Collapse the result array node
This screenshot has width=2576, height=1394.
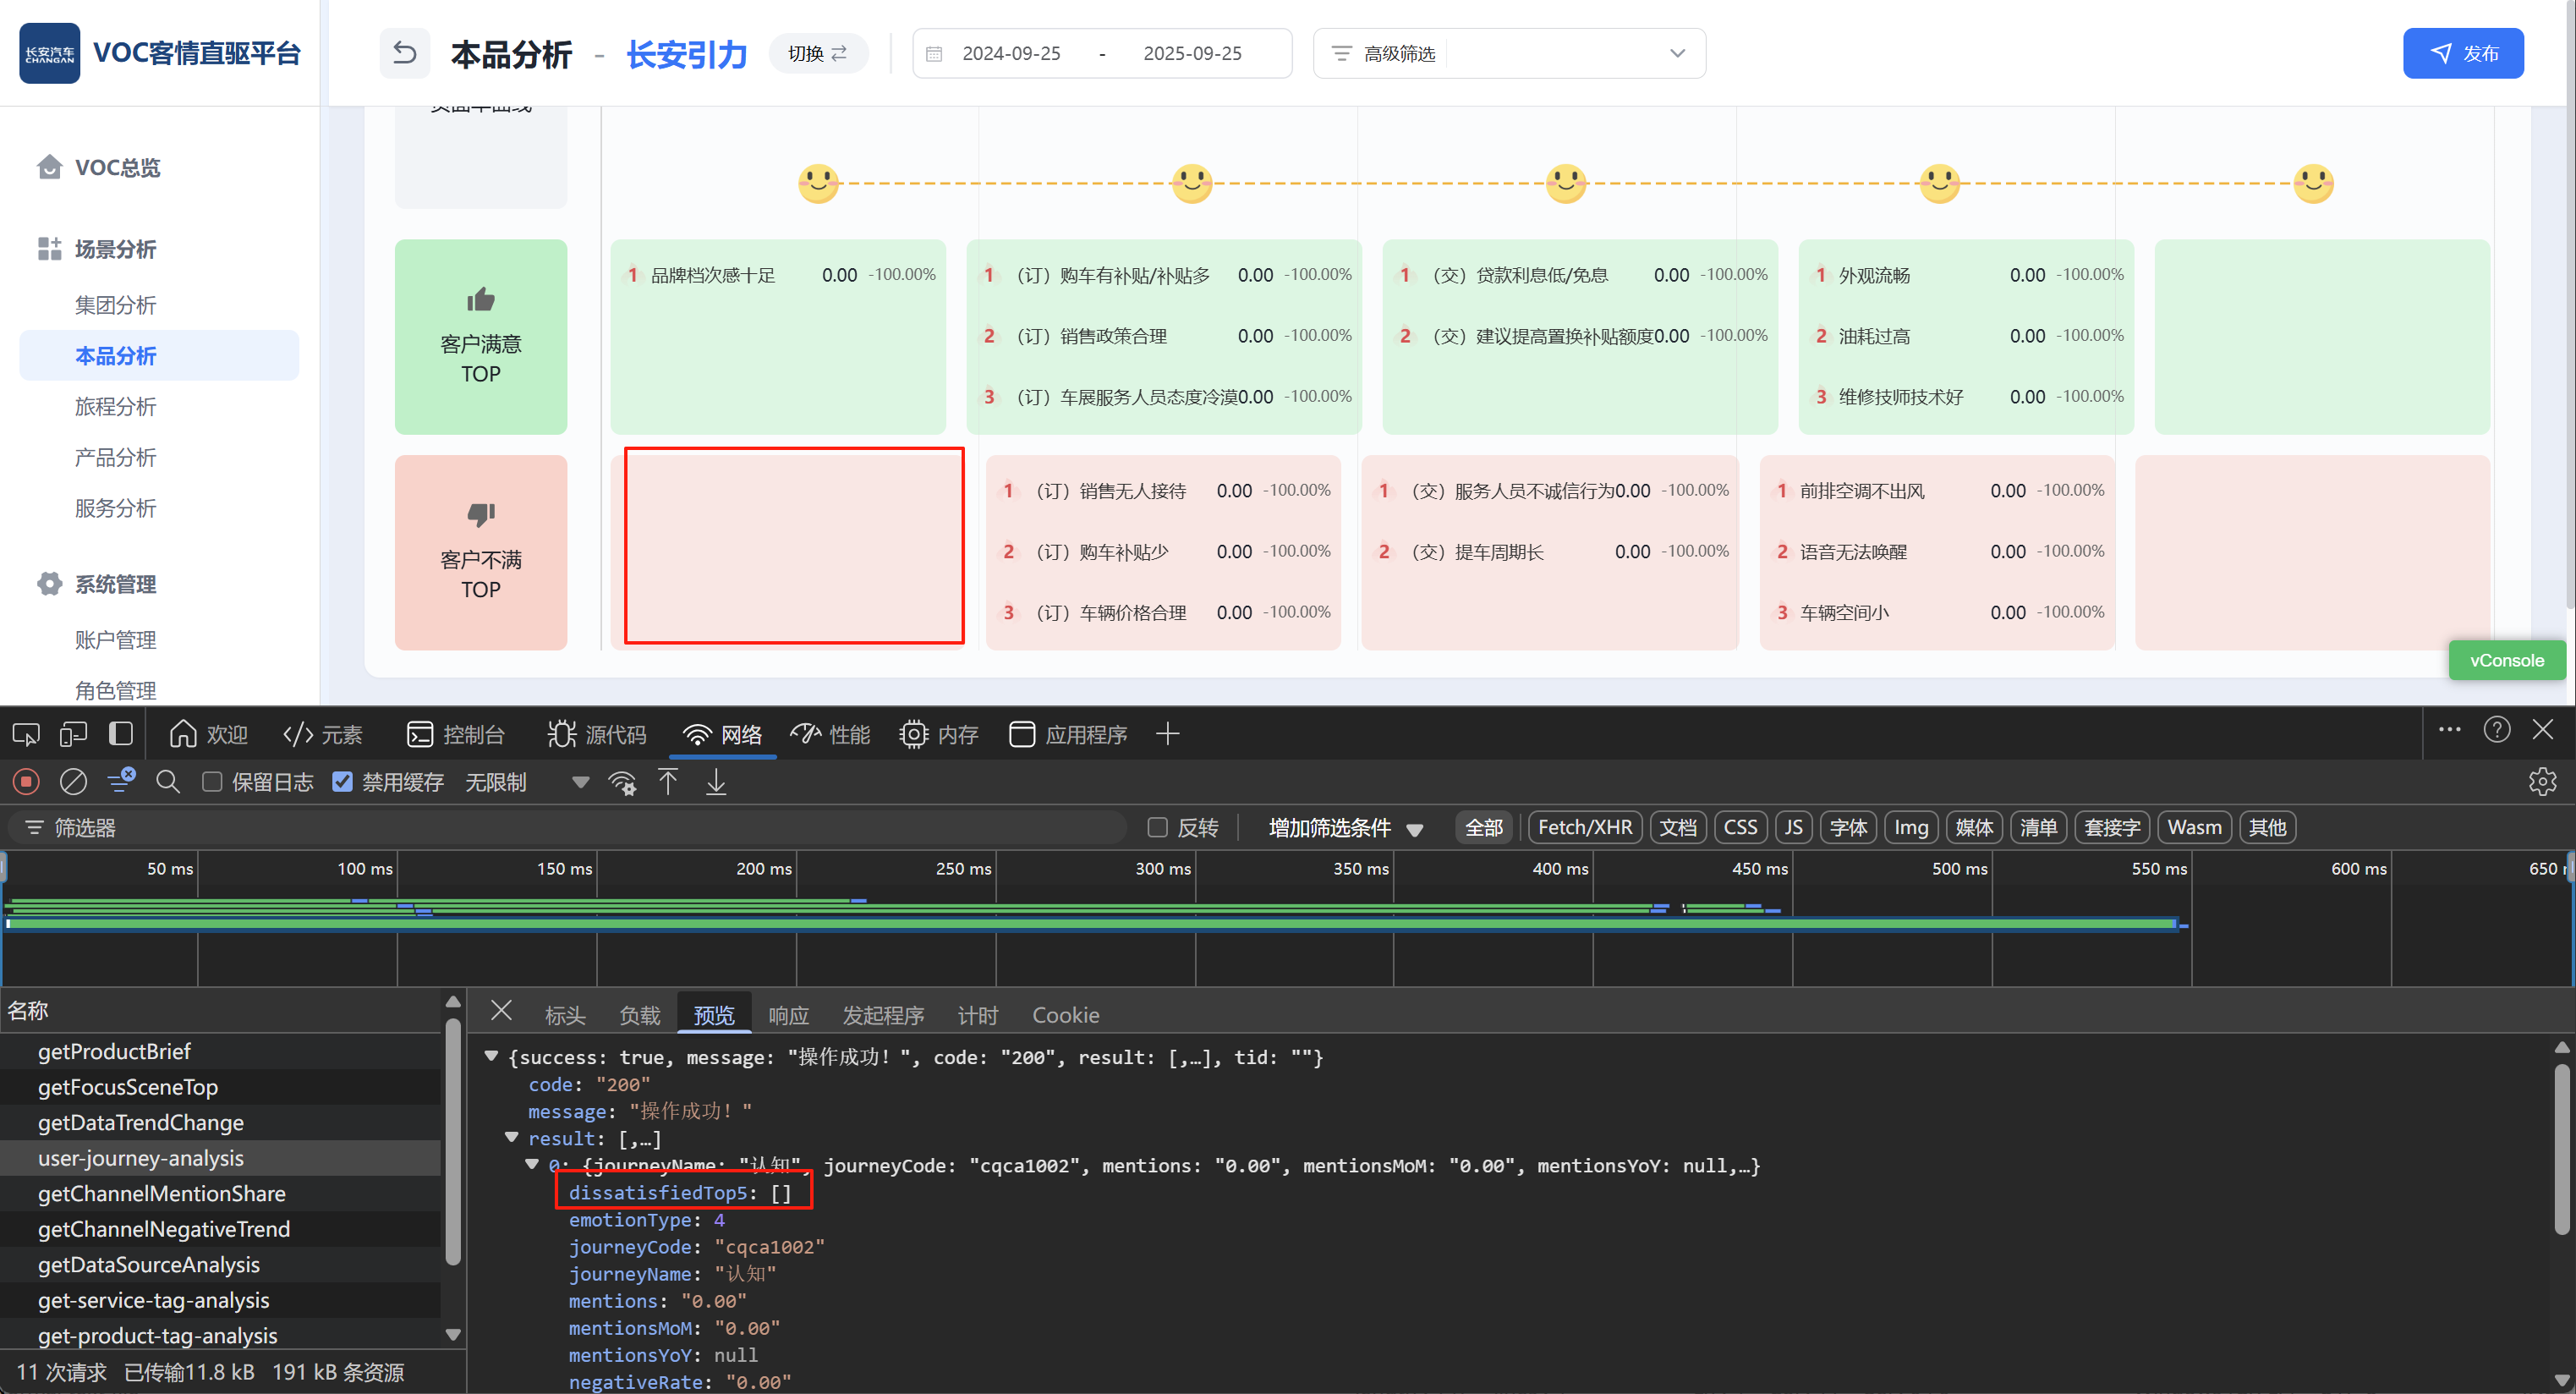click(x=512, y=1138)
